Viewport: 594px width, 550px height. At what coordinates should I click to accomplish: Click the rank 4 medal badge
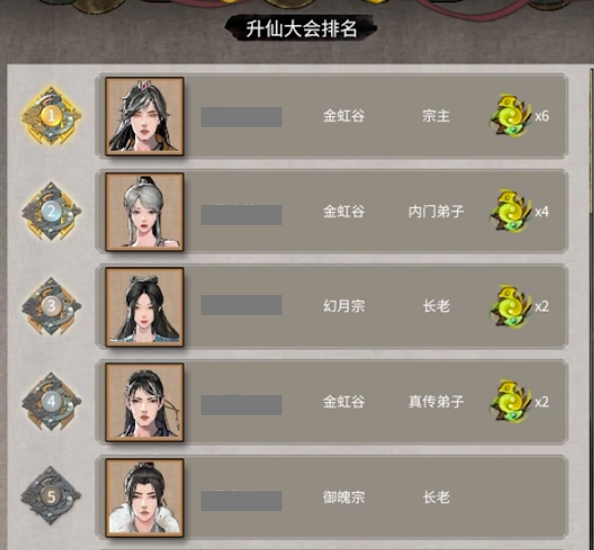click(51, 402)
